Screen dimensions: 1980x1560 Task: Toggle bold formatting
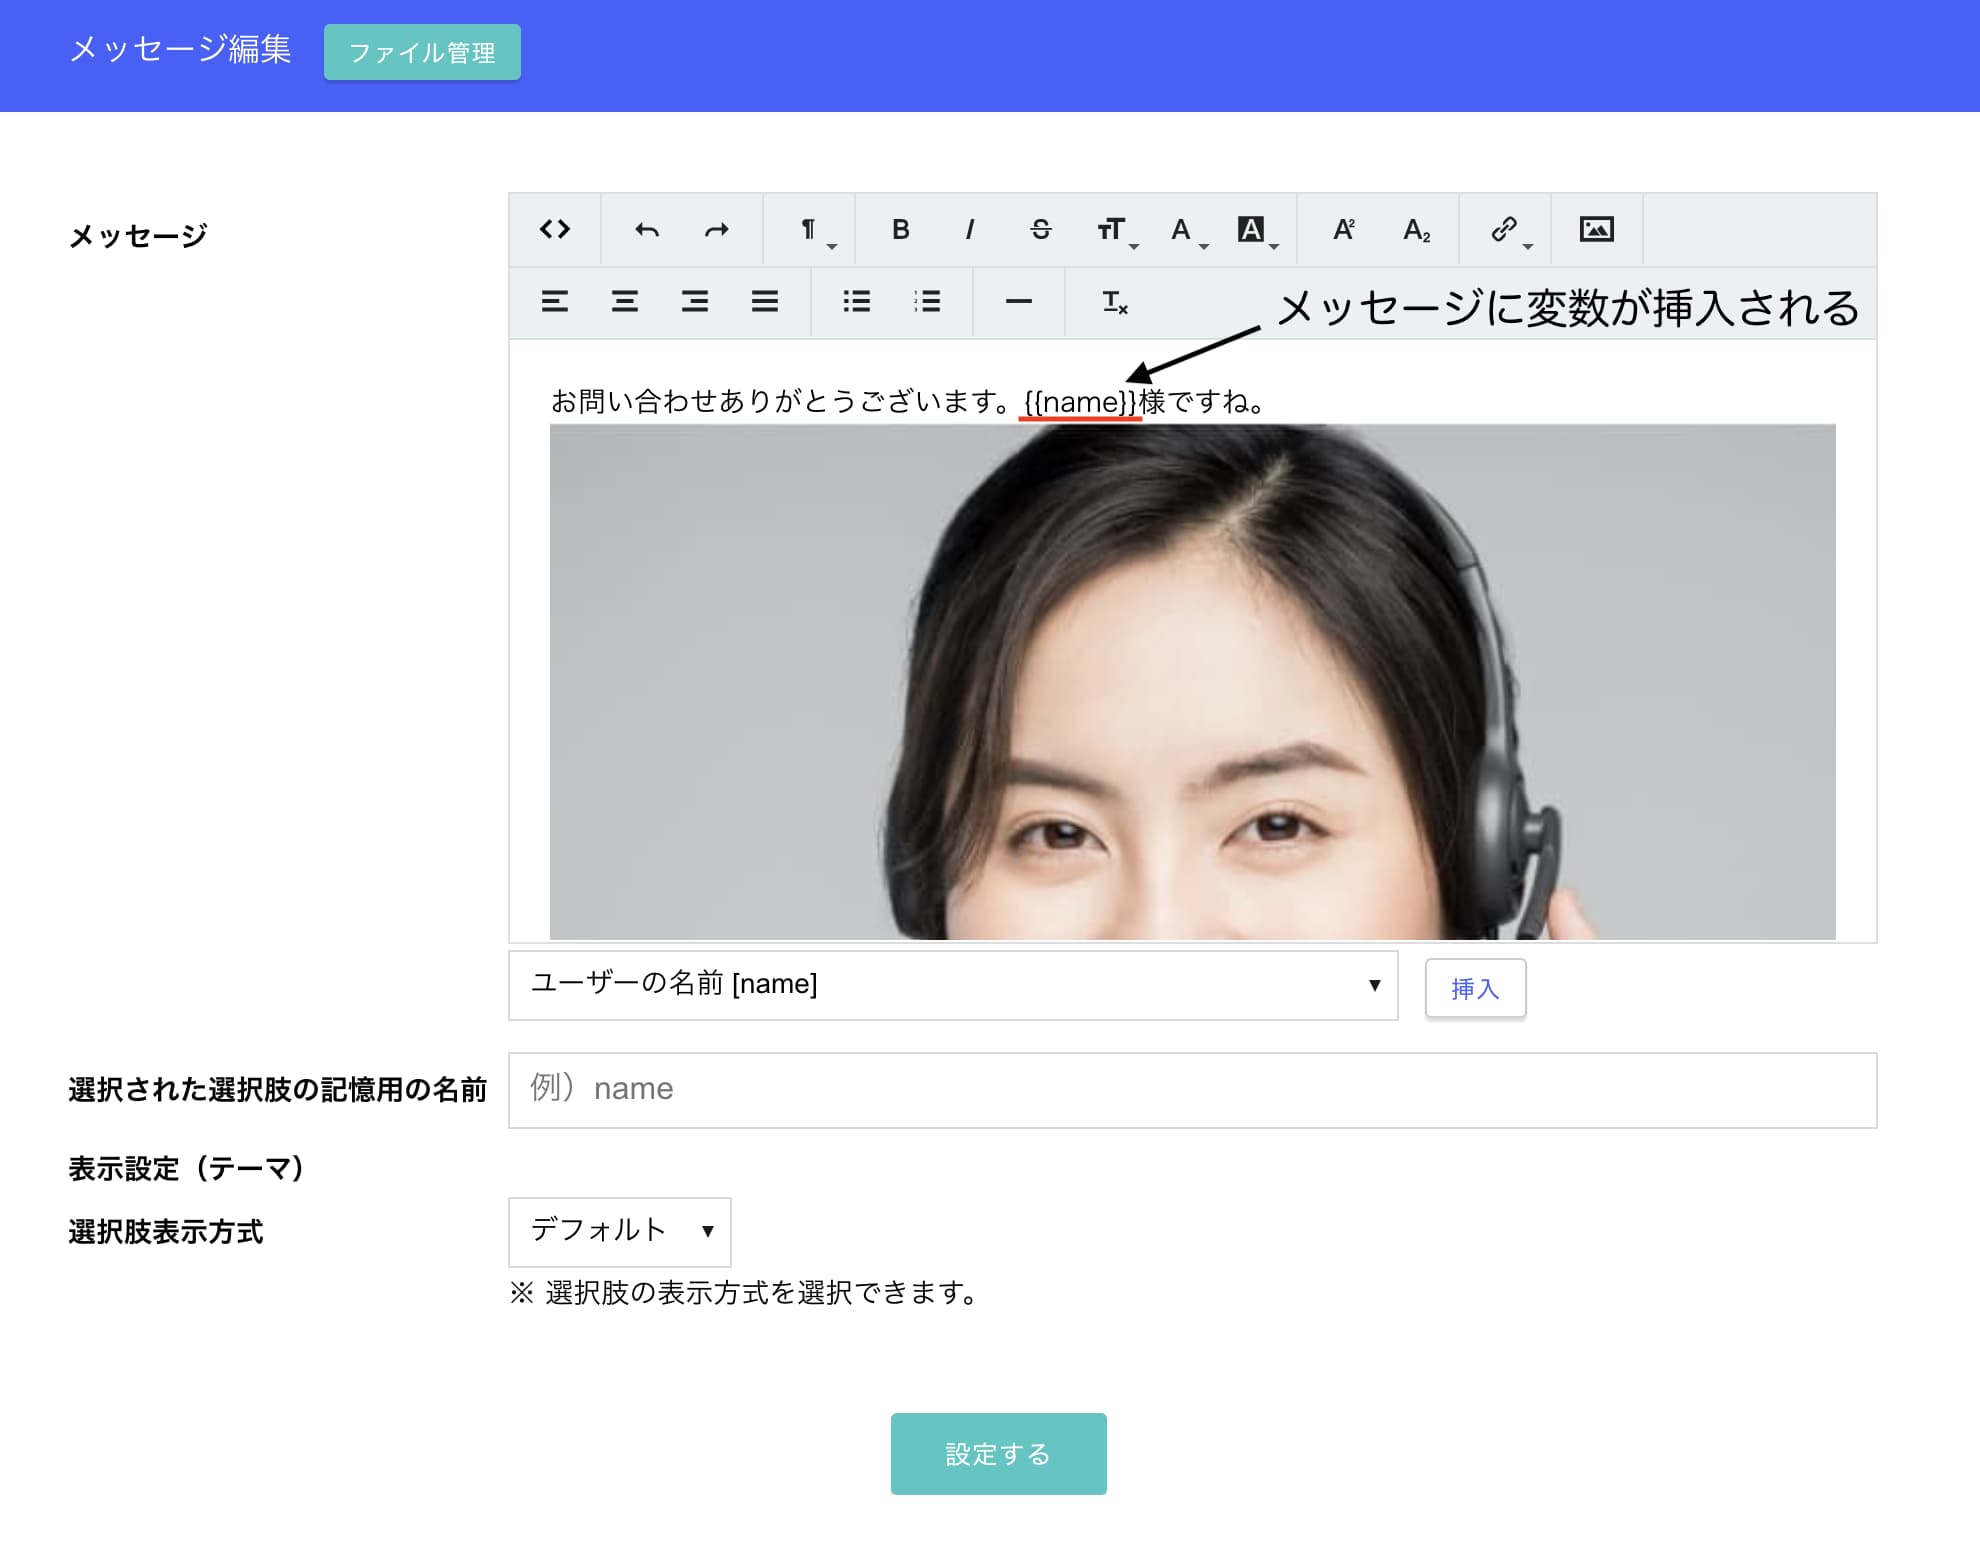(x=901, y=230)
